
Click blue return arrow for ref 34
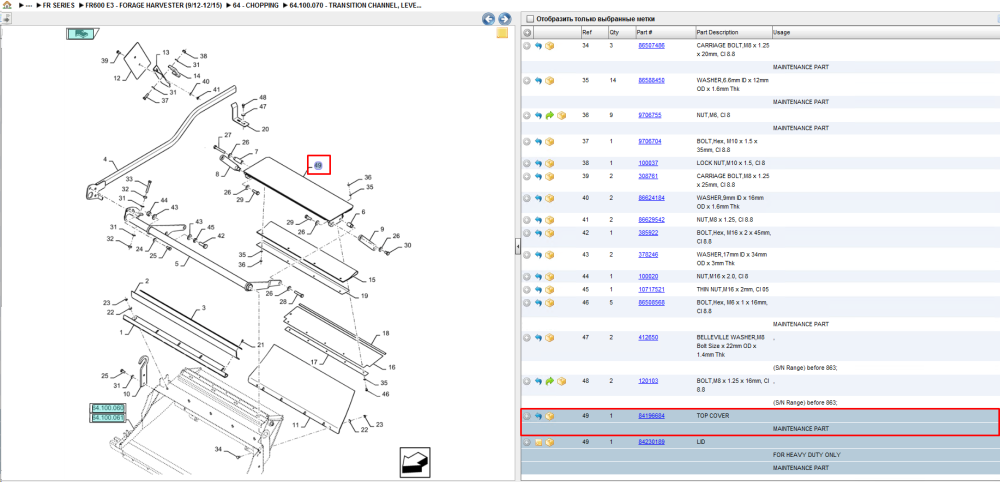click(538, 46)
